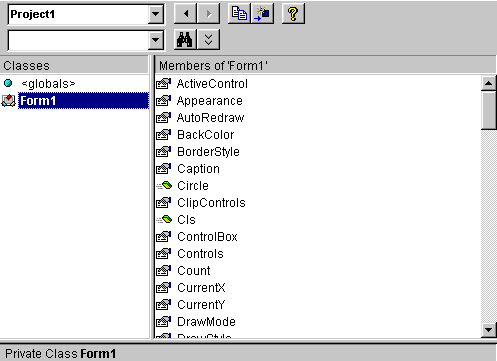
Task: Select the Controls member
Action: (x=200, y=254)
